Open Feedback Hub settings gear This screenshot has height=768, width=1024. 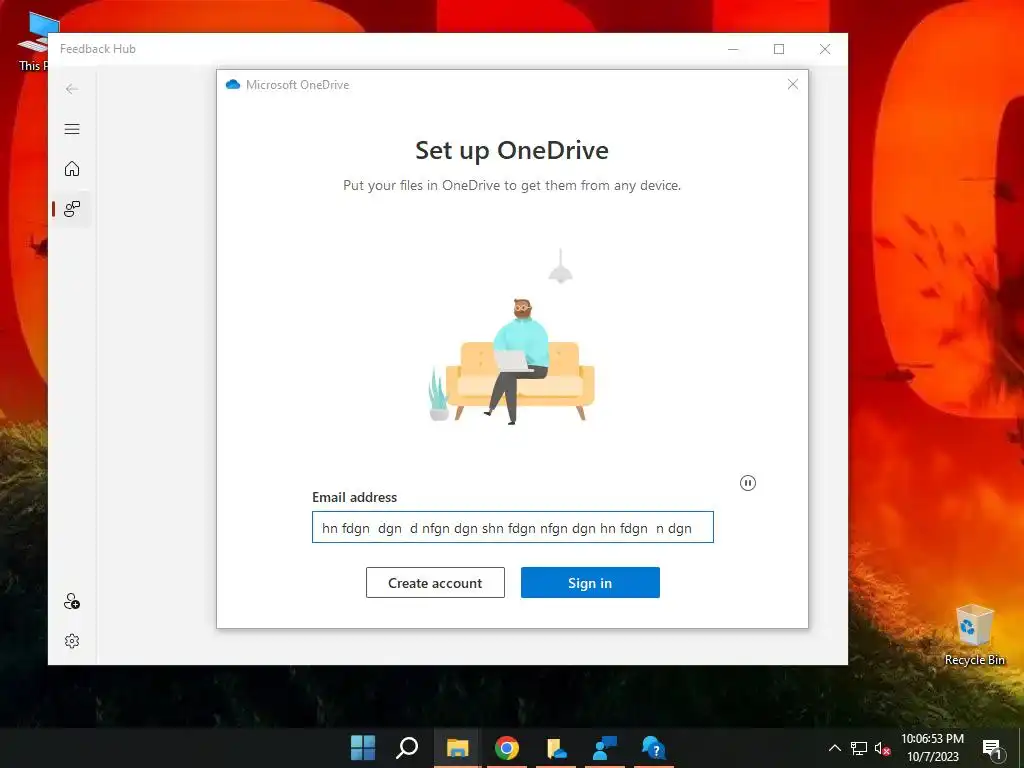[72, 641]
